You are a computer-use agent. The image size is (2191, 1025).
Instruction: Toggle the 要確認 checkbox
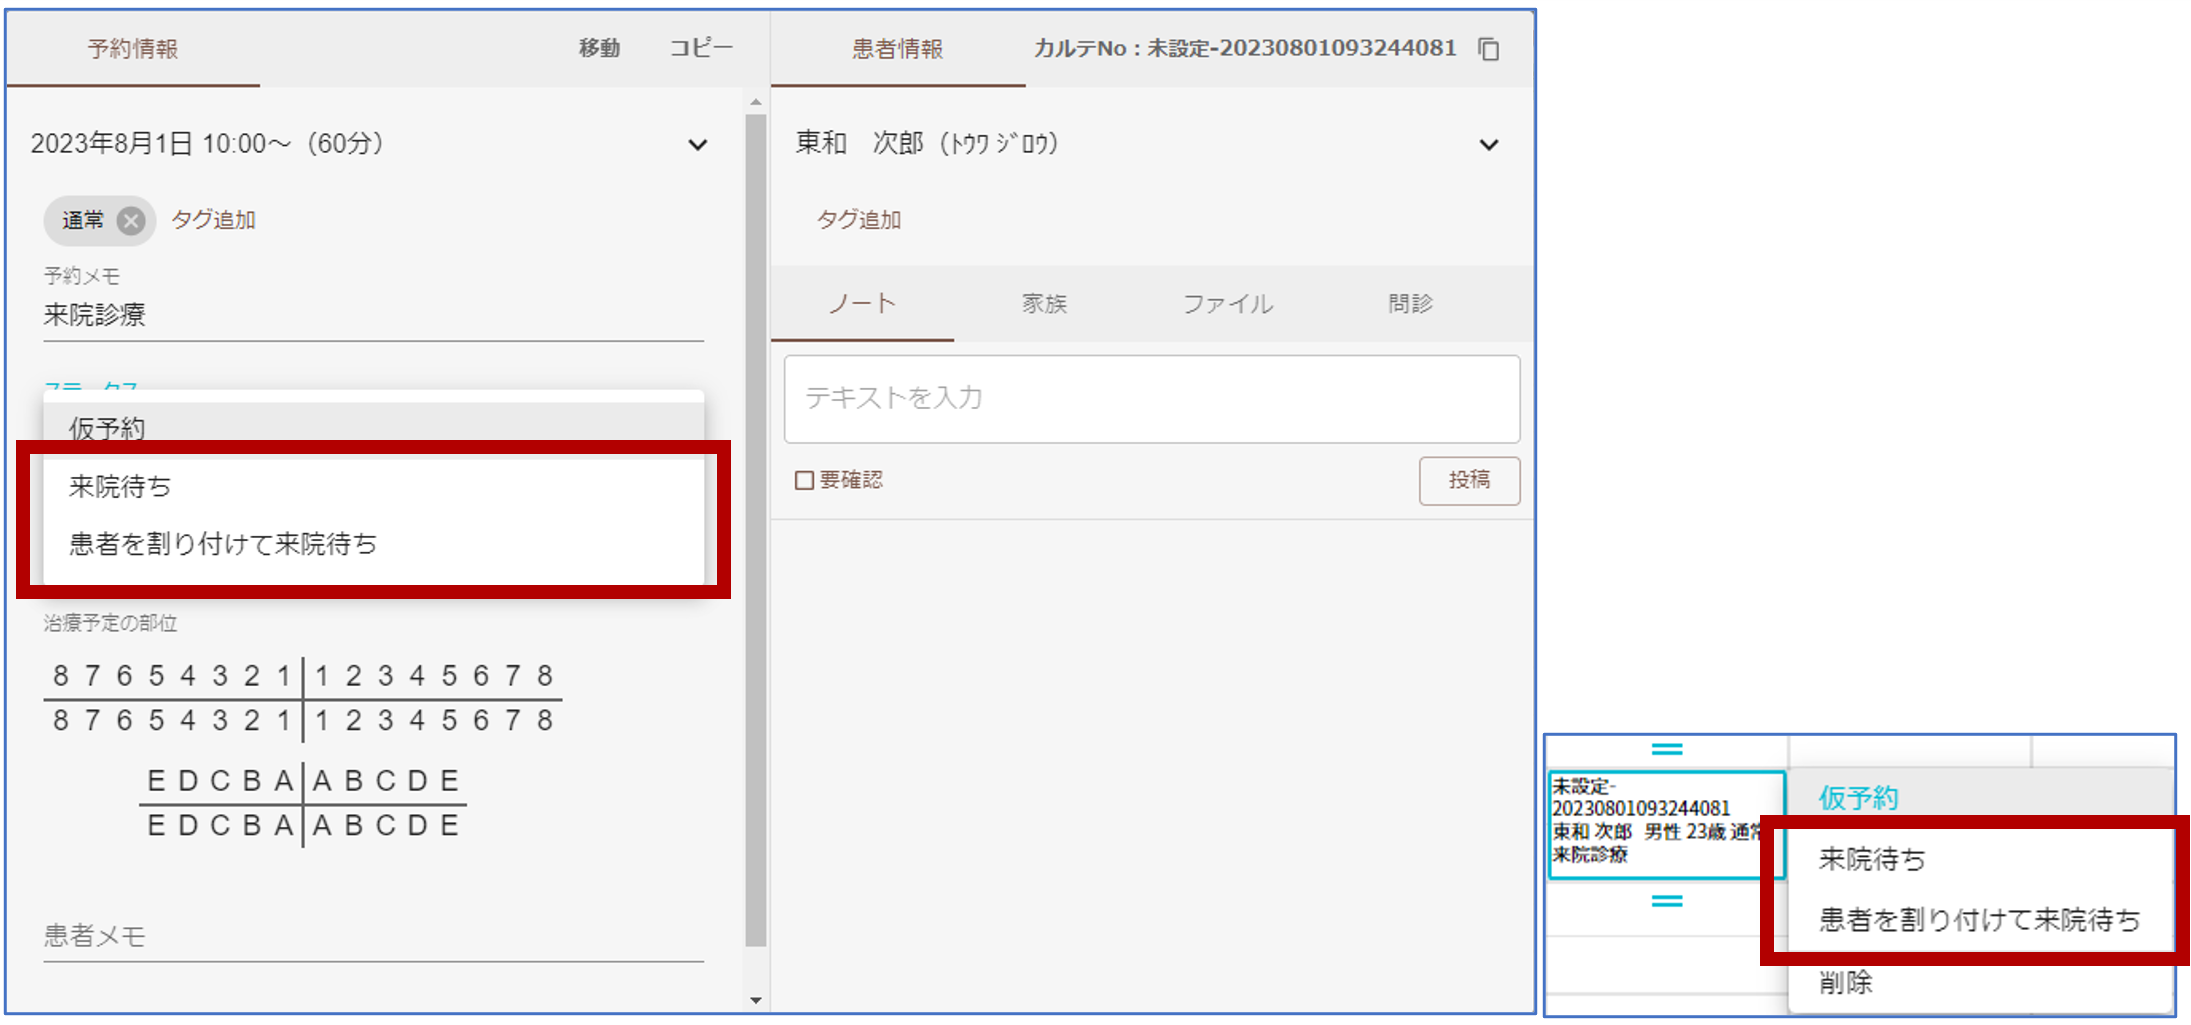[804, 480]
